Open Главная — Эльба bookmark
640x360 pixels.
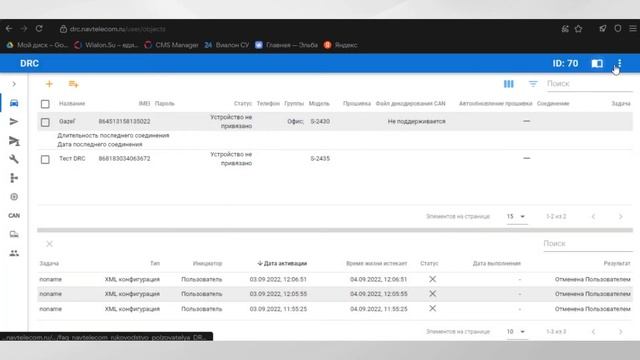tap(287, 45)
